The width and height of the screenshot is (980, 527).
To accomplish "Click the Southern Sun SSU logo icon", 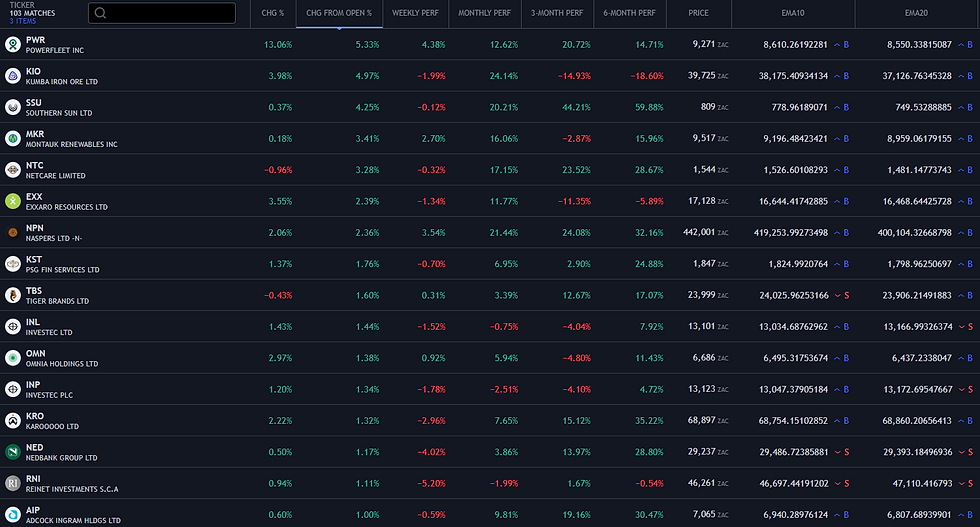I will pos(12,107).
